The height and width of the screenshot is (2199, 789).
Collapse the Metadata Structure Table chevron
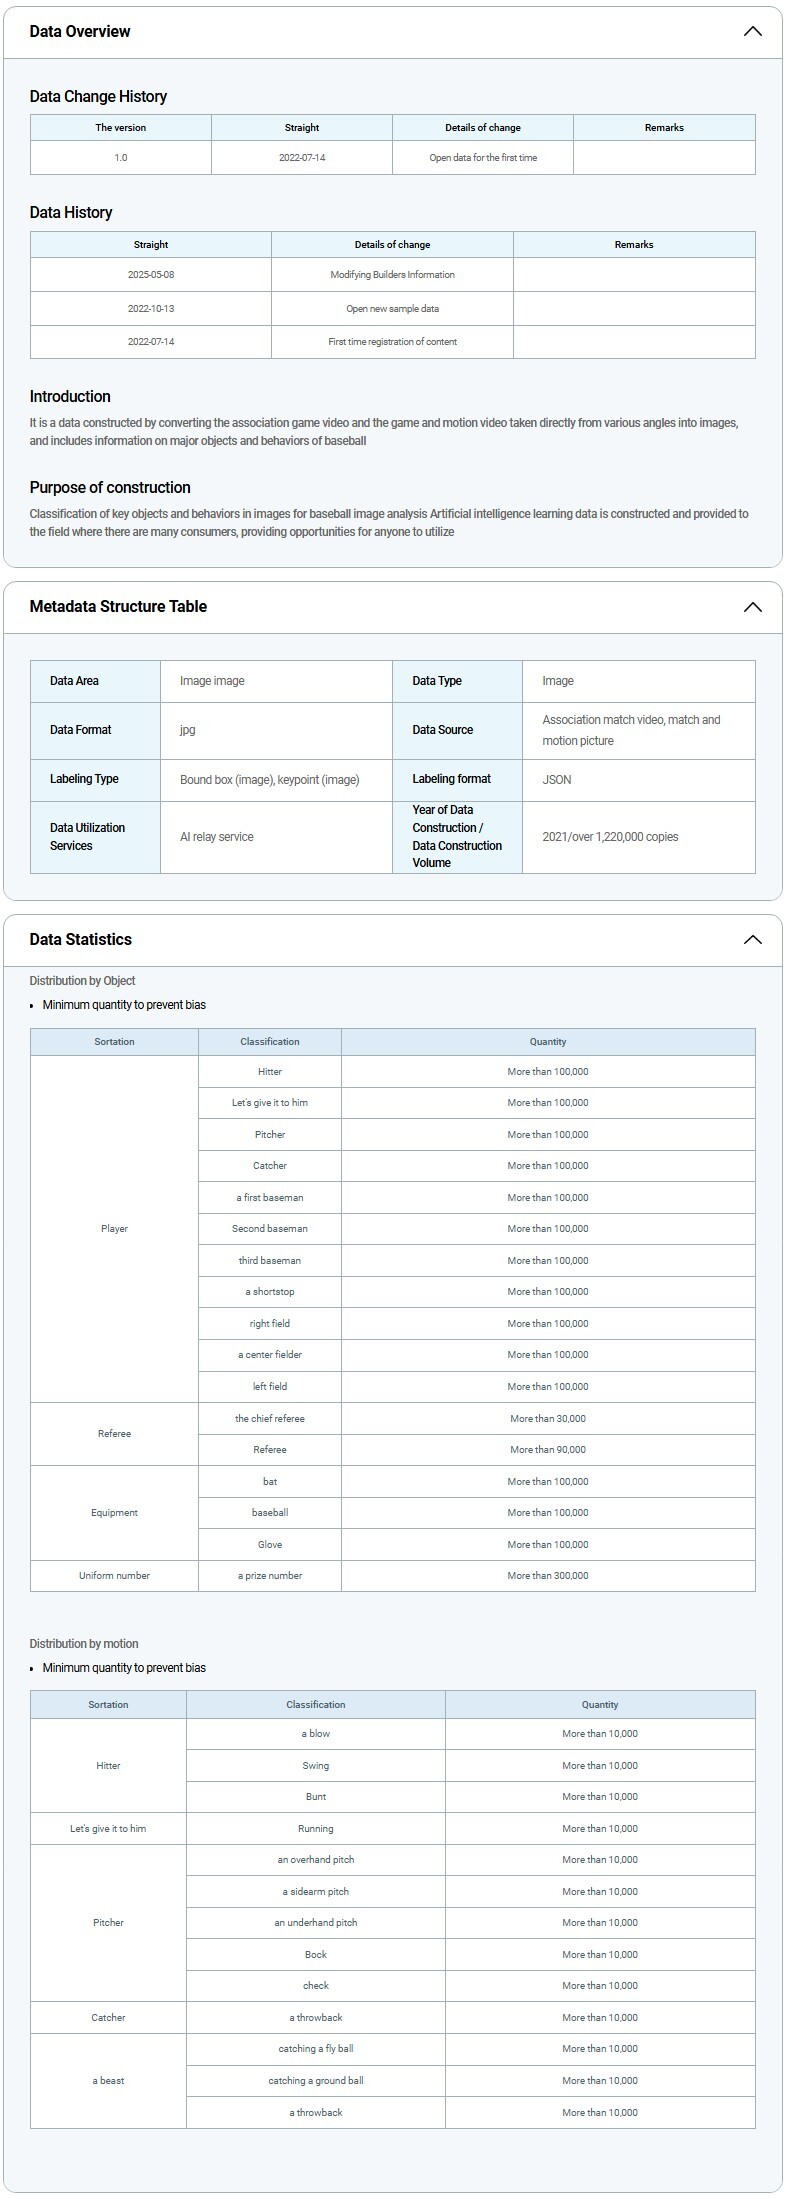point(752,607)
